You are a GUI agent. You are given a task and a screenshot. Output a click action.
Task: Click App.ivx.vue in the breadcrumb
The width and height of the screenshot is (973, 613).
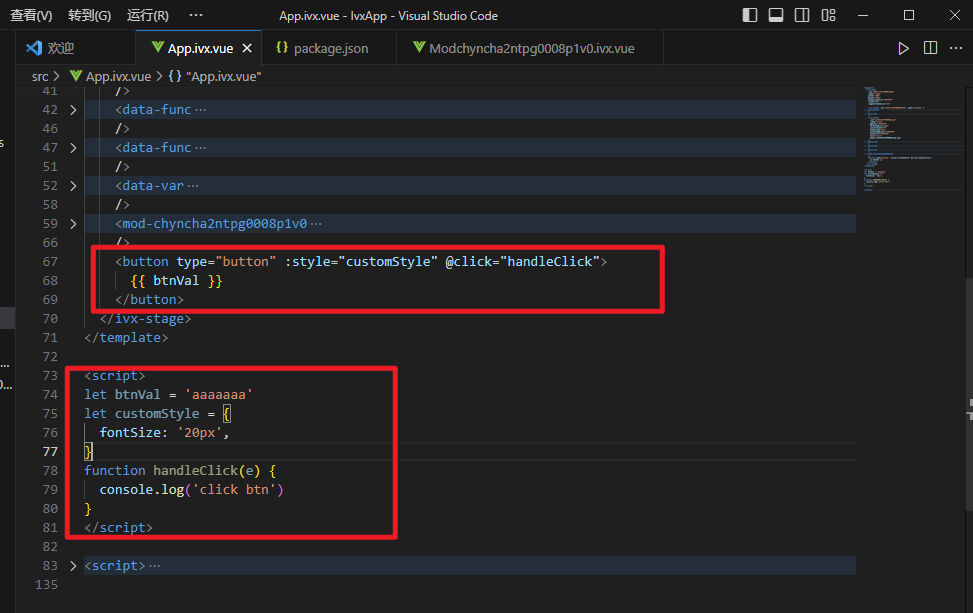click(118, 76)
